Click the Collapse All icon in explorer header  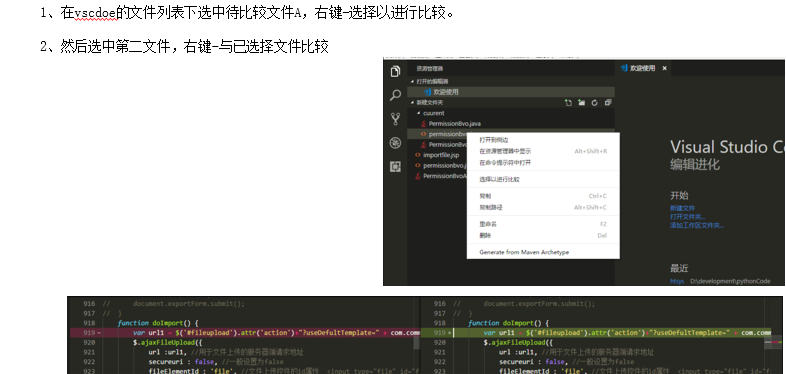point(608,103)
